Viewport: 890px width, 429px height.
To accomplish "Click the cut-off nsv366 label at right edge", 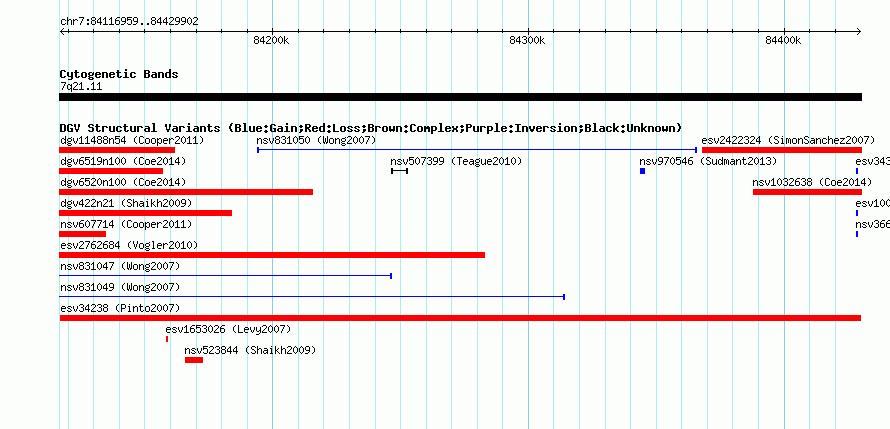I will (x=872, y=224).
